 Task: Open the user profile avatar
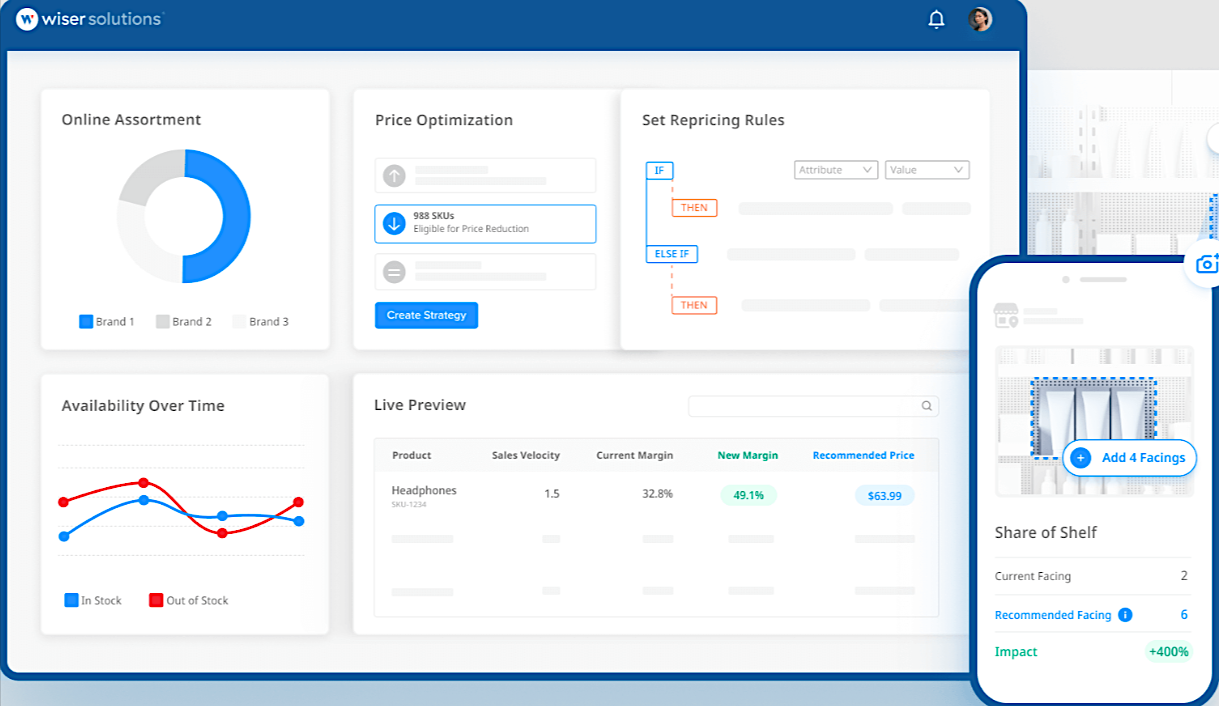tap(980, 19)
